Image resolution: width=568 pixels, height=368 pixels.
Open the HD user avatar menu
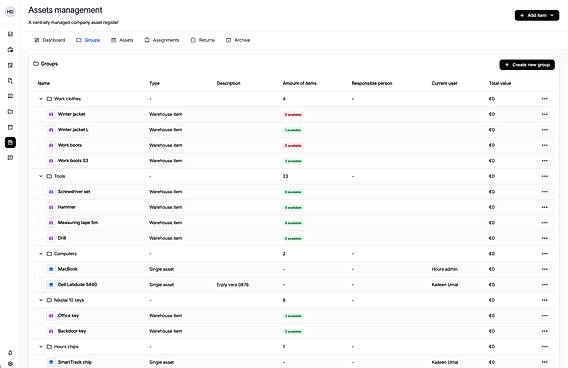click(10, 12)
